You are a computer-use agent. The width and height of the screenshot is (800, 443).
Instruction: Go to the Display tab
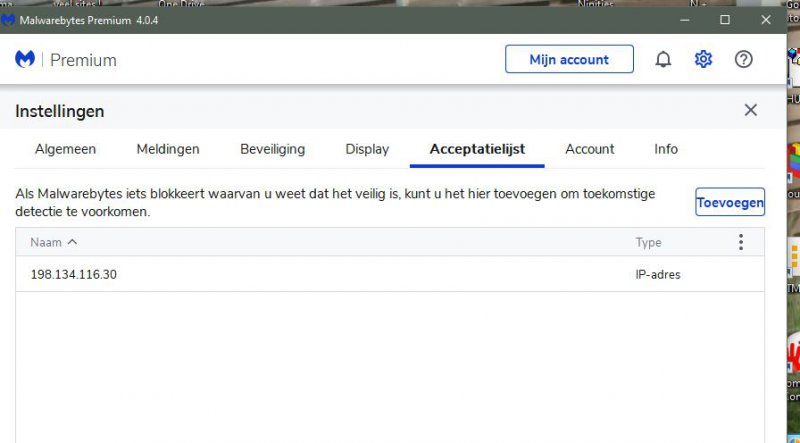click(367, 149)
